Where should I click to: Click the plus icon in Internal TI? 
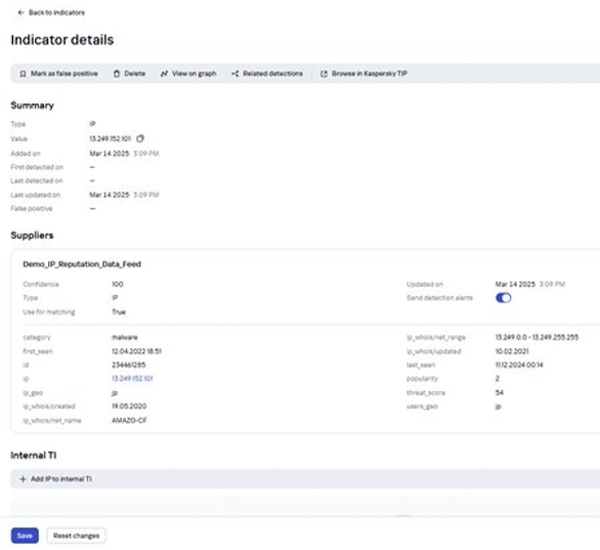23,479
